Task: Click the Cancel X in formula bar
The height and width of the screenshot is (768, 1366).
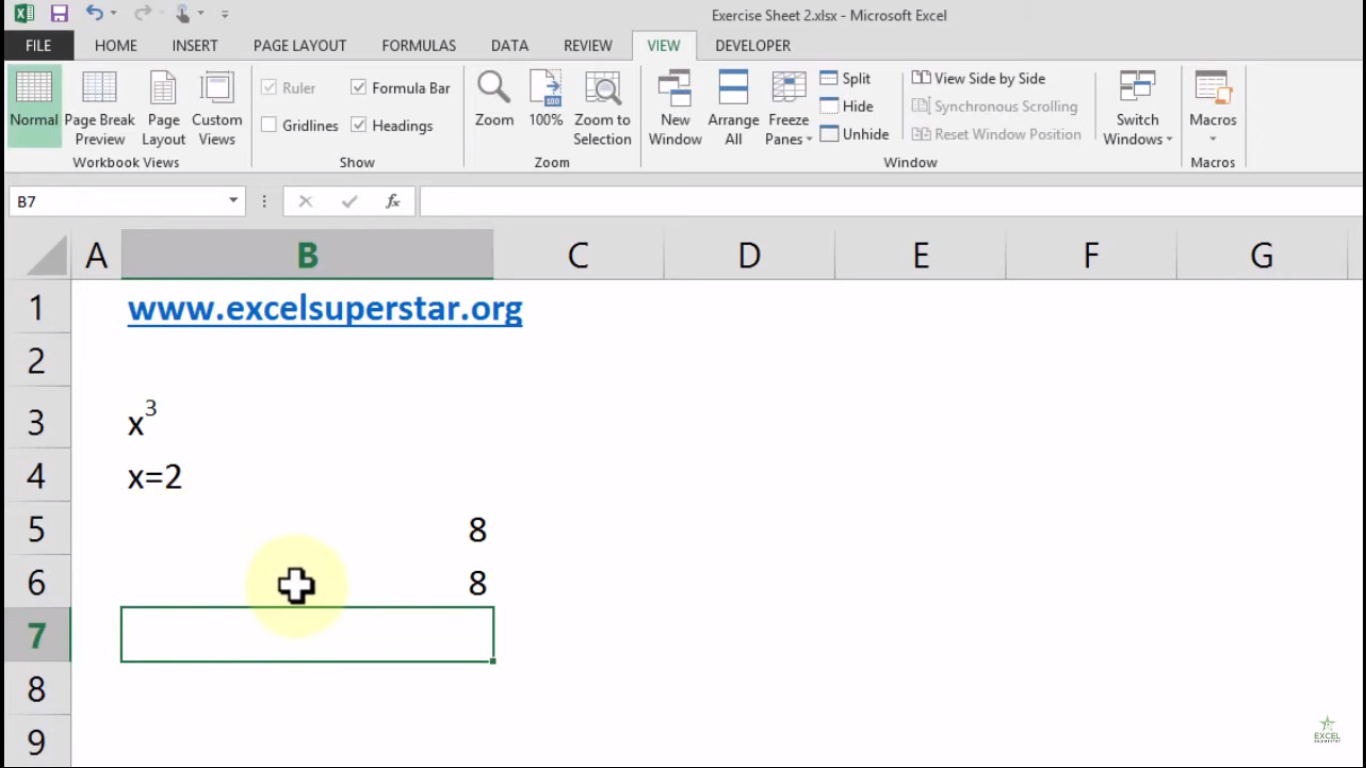Action: 305,201
